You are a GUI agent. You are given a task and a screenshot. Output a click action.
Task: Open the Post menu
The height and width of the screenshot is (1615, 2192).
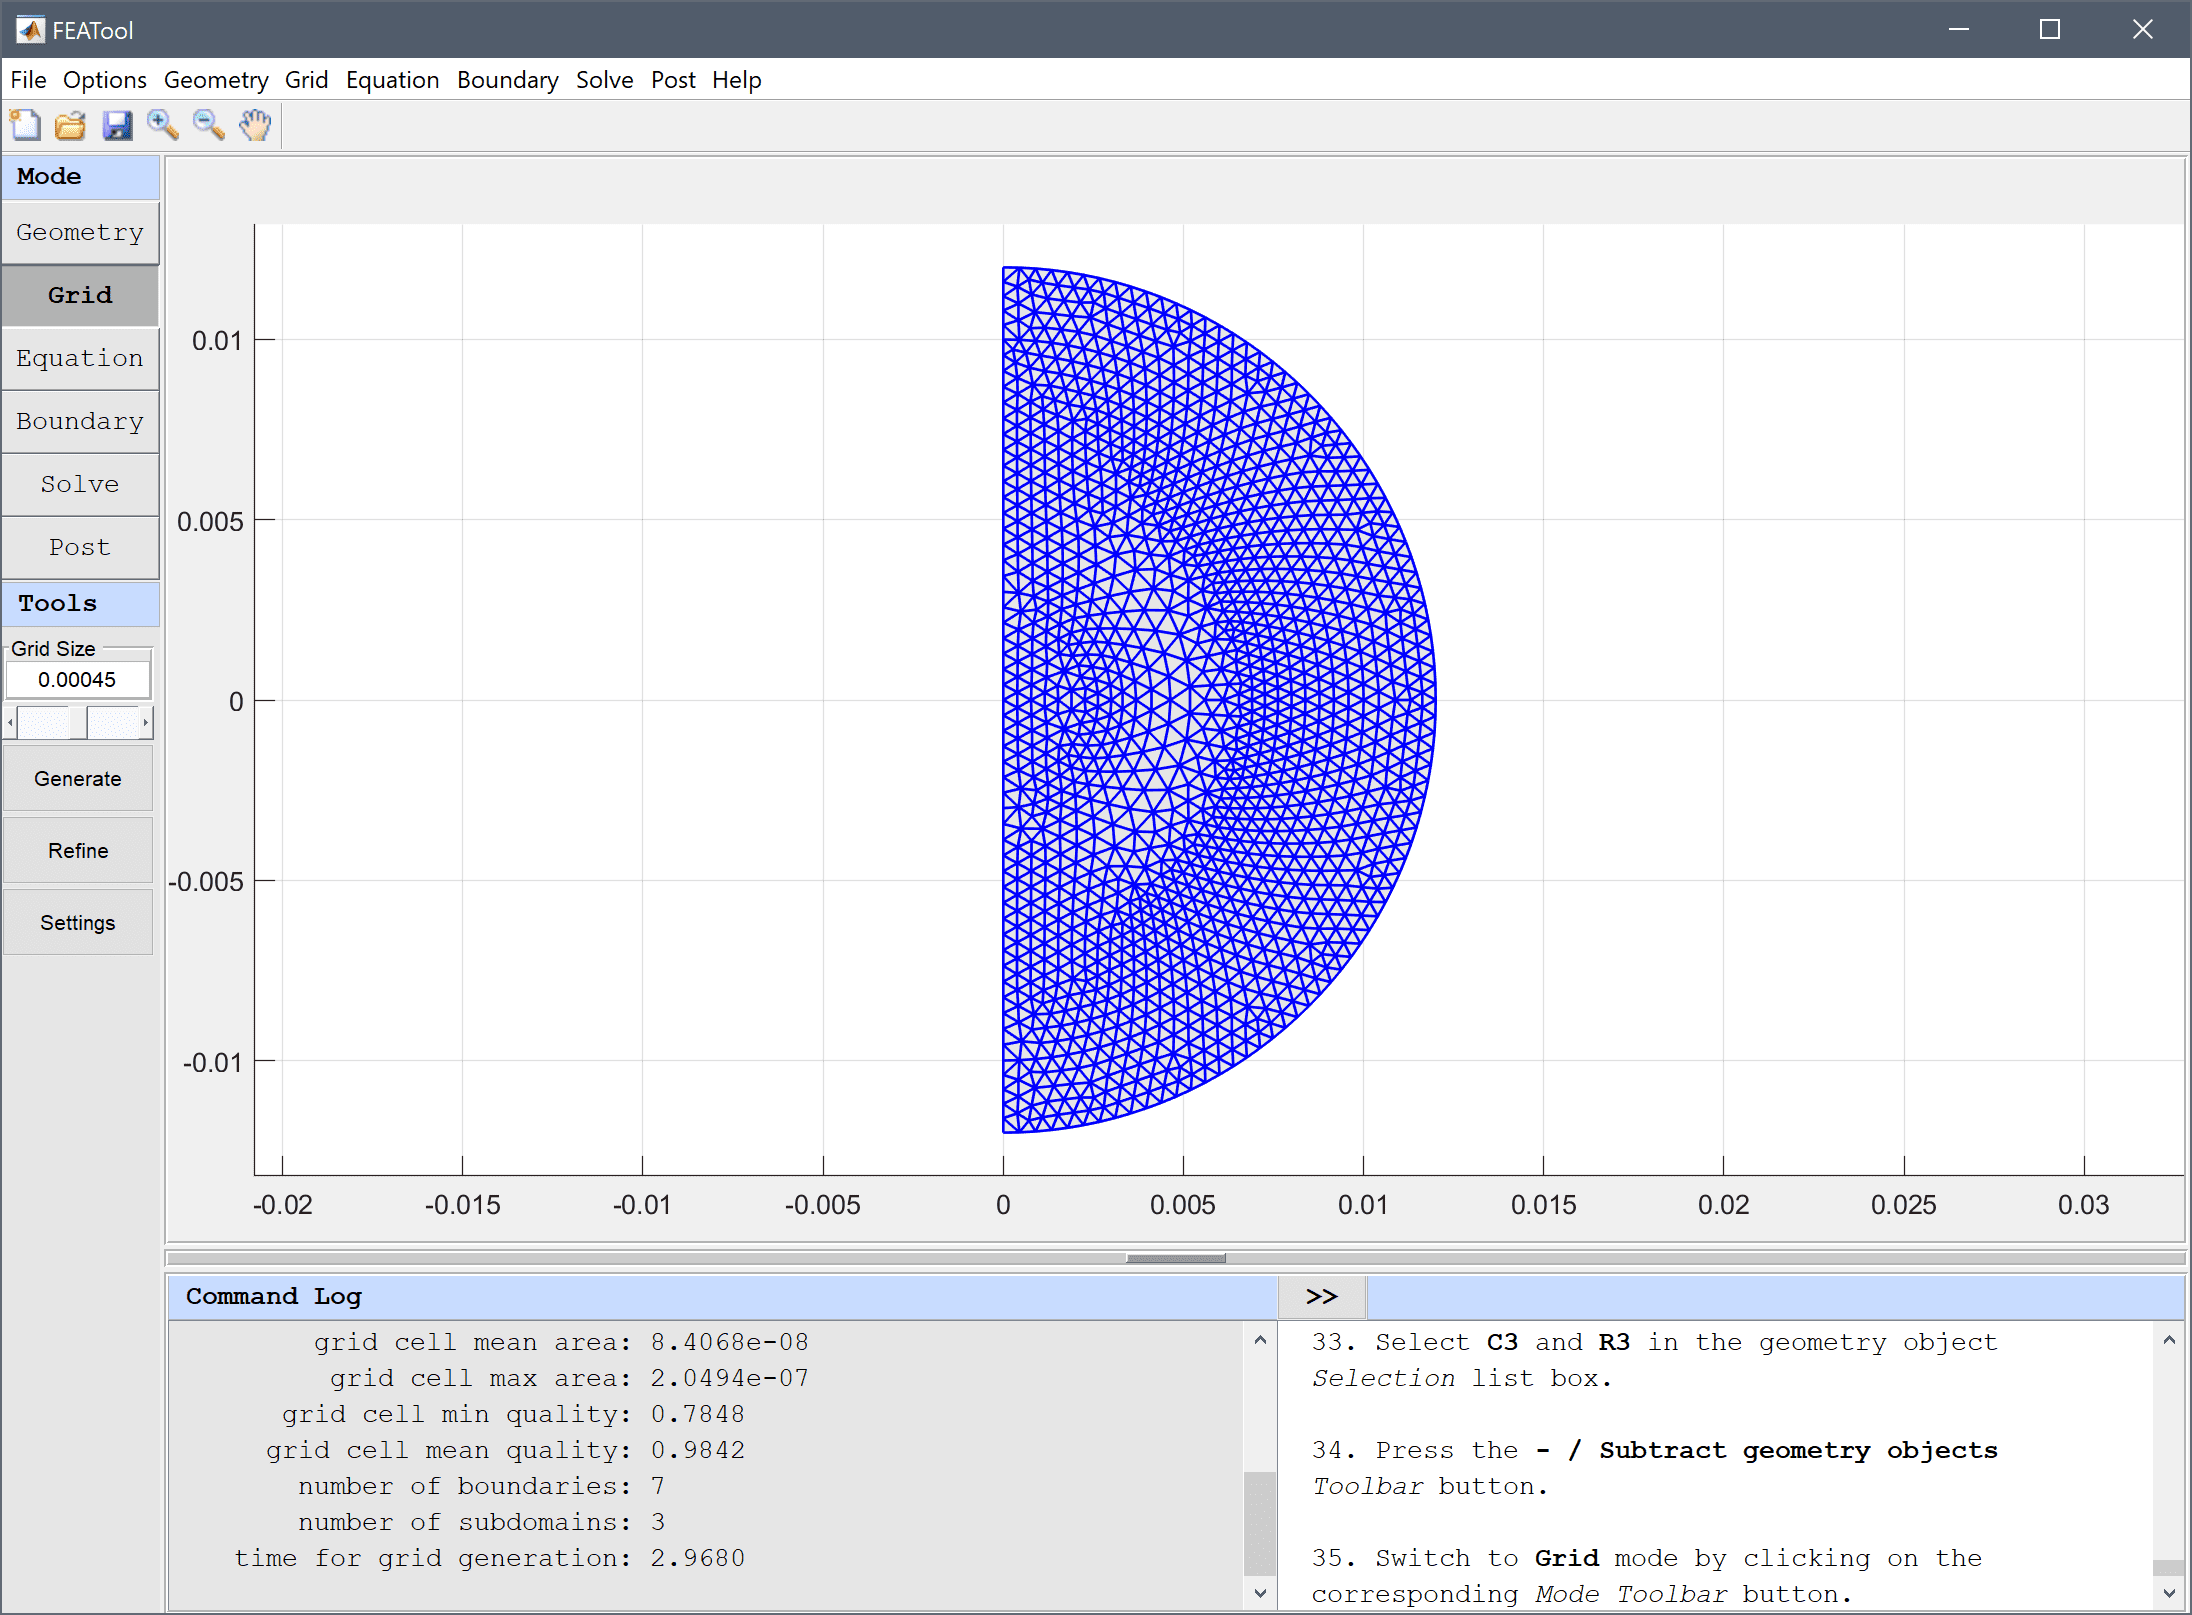(673, 80)
